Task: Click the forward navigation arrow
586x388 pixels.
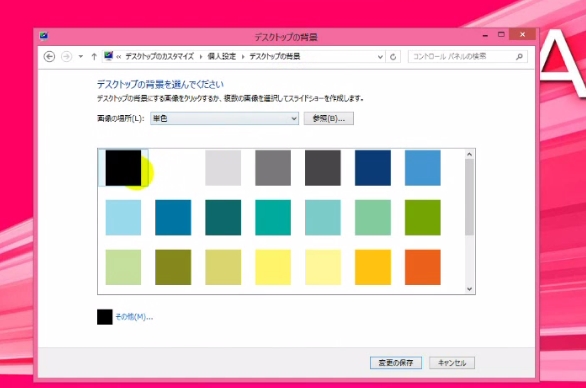Action: tap(67, 56)
